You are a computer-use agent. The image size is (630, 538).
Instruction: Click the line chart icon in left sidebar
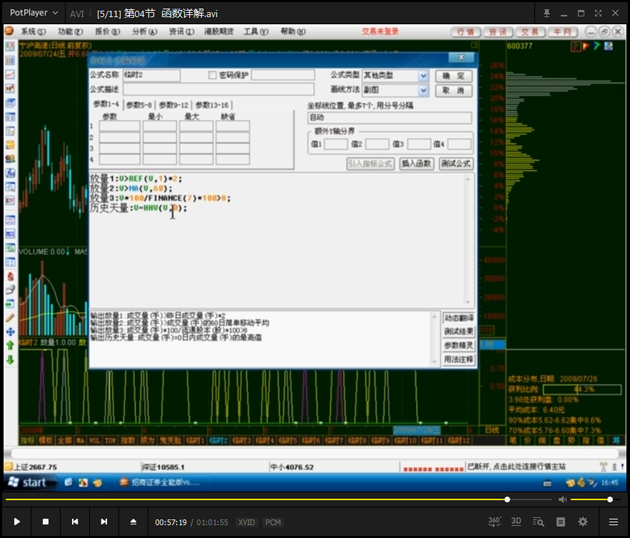(10, 75)
